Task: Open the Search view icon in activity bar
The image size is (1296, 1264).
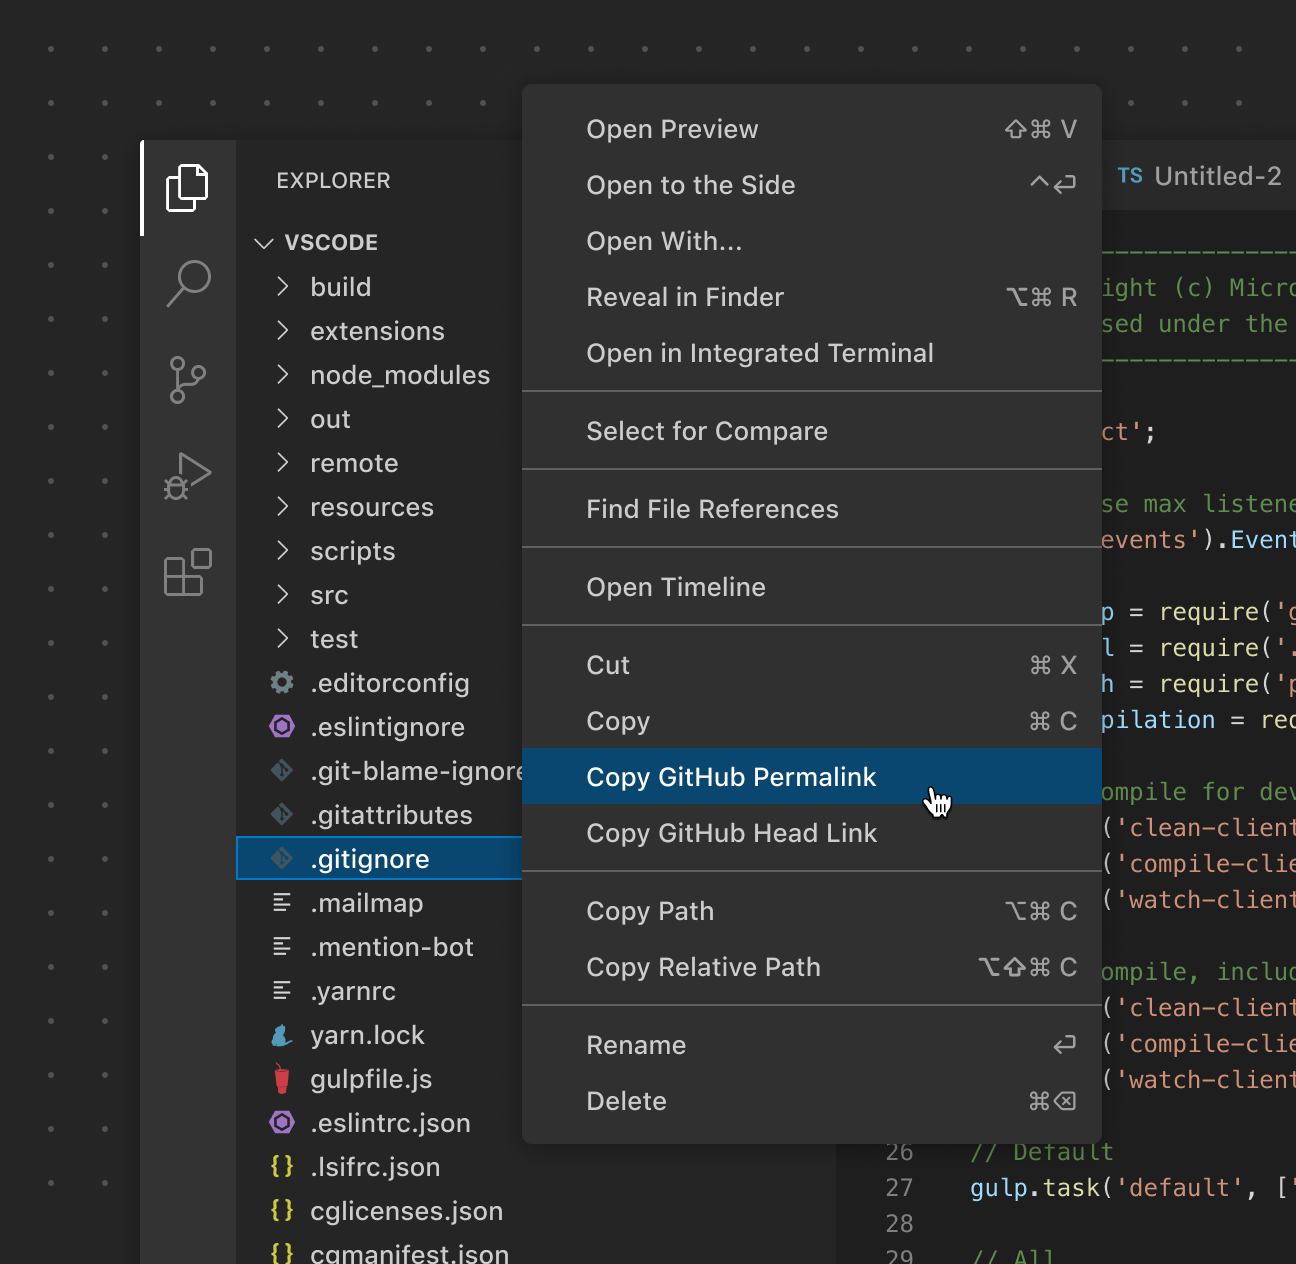Action: [x=187, y=284]
